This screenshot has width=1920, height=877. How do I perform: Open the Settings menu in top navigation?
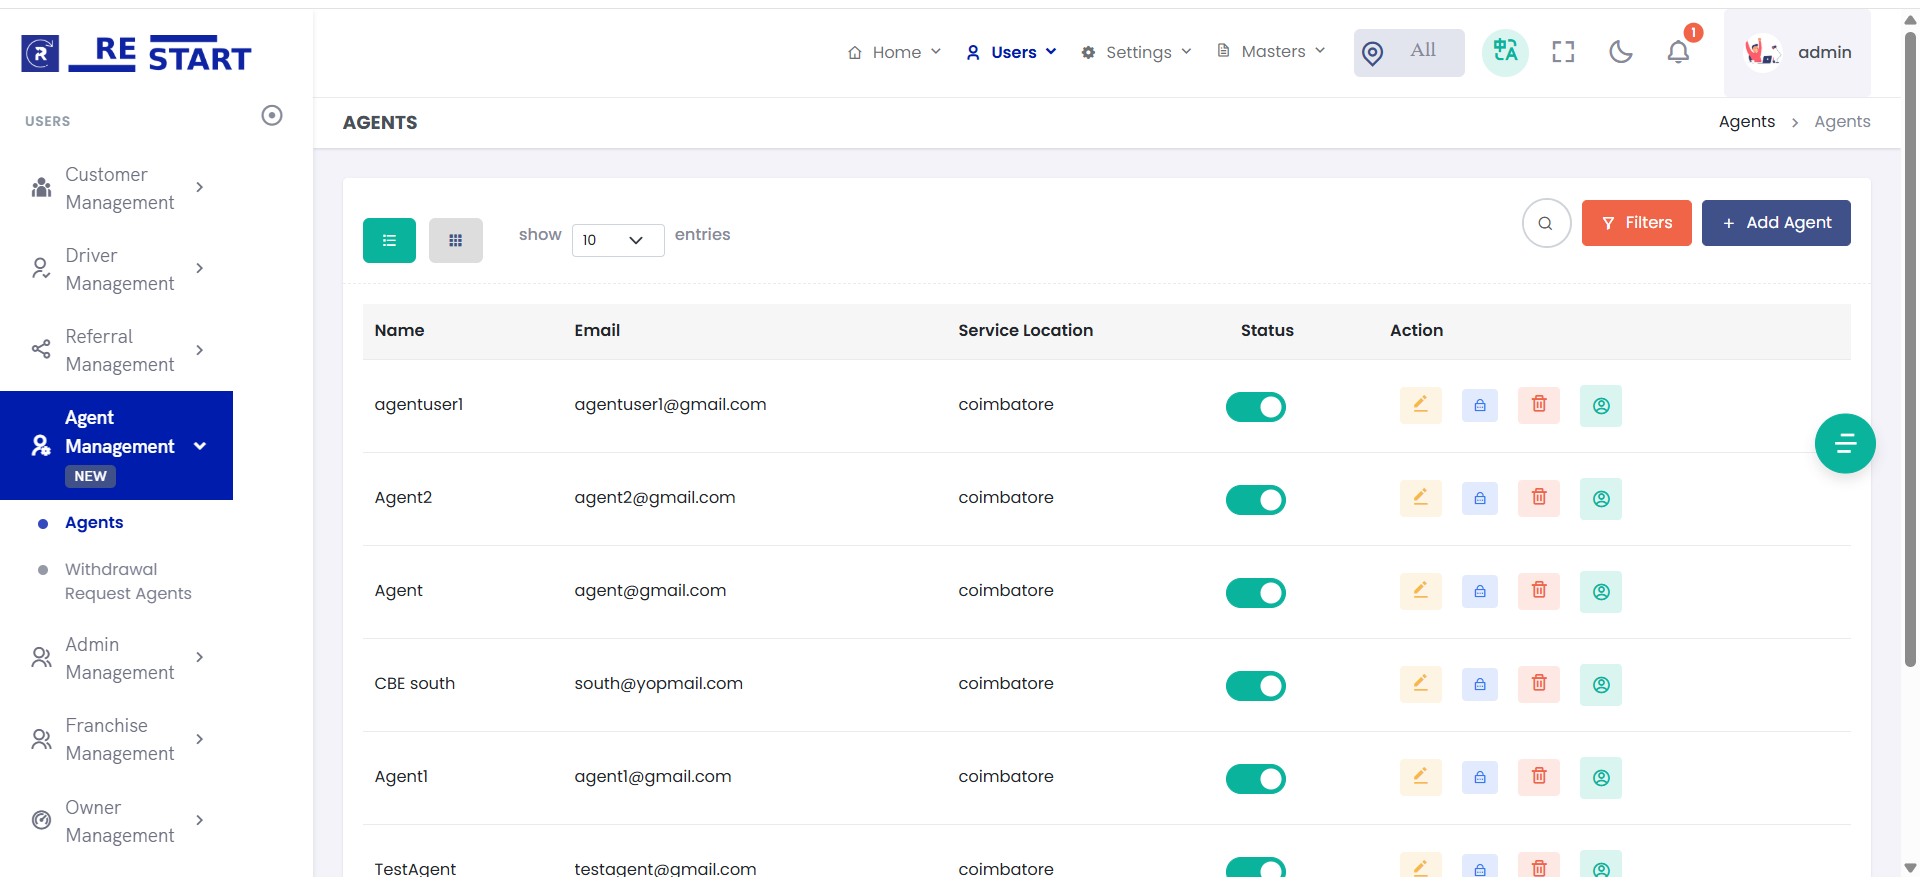coord(1137,52)
